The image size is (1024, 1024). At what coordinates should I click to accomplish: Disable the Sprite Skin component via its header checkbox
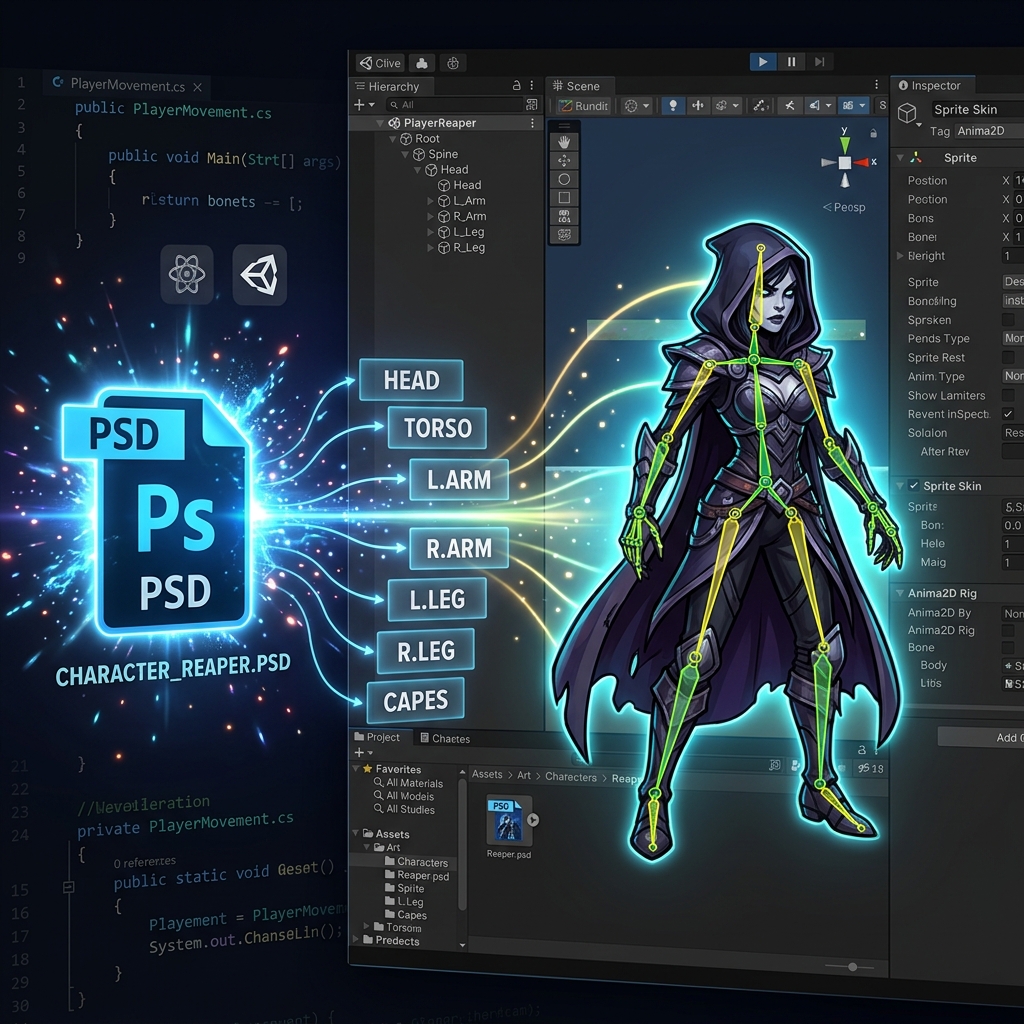click(914, 485)
